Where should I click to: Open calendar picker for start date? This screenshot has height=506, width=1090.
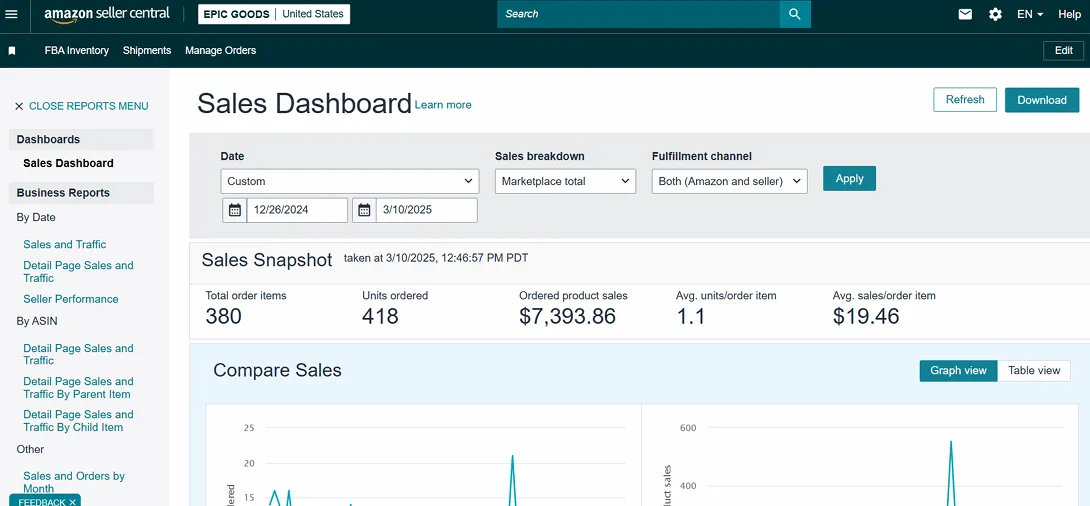point(235,210)
